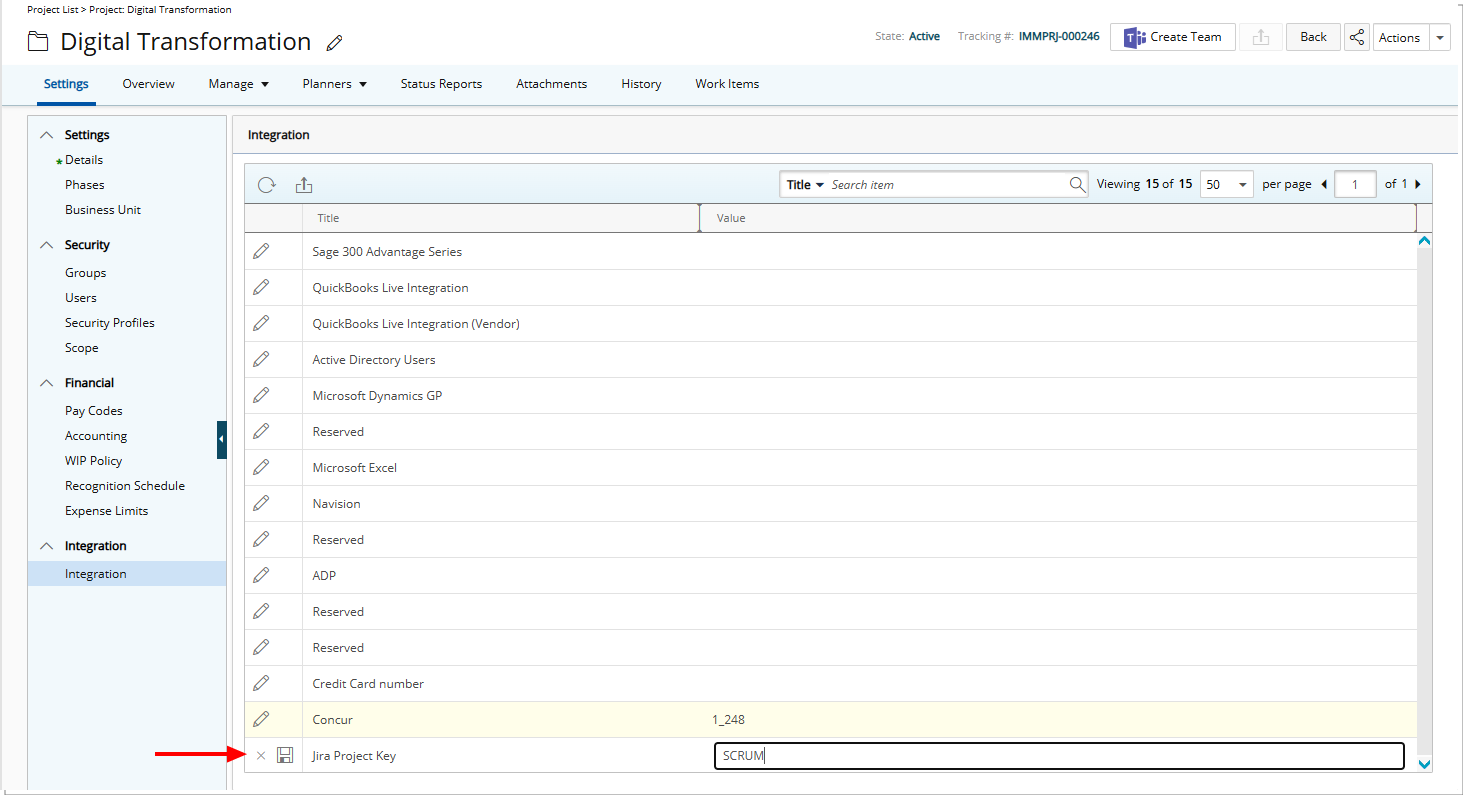Edit the Microsoft Dynamics GP row

coord(261,395)
